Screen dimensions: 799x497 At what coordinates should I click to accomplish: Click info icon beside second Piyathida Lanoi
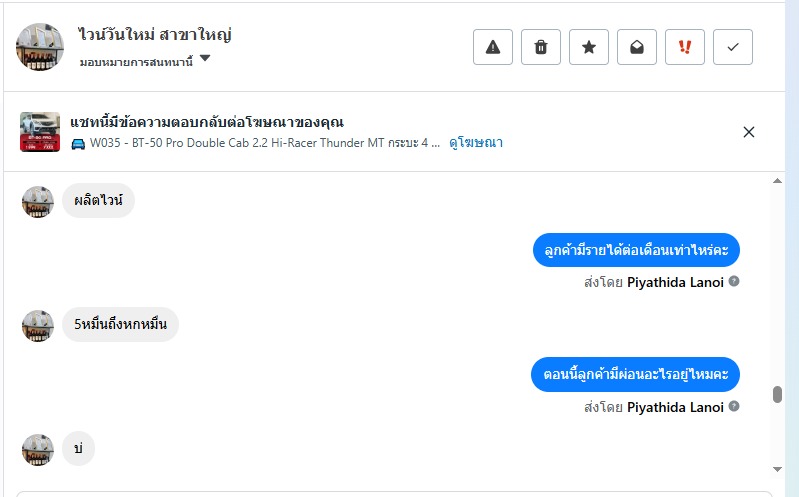734,407
